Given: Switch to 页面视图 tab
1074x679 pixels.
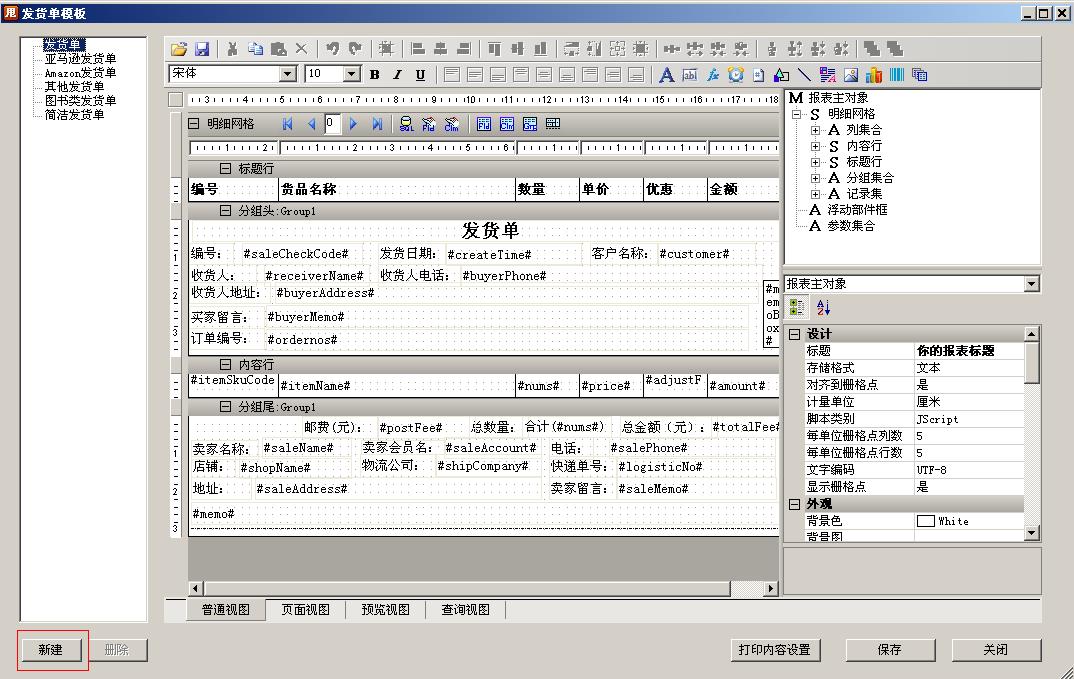Looking at the screenshot, I should [305, 610].
